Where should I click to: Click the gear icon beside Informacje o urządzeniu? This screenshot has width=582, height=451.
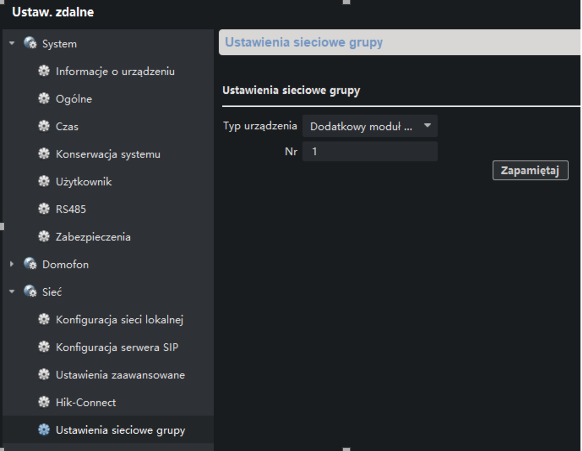pos(44,71)
